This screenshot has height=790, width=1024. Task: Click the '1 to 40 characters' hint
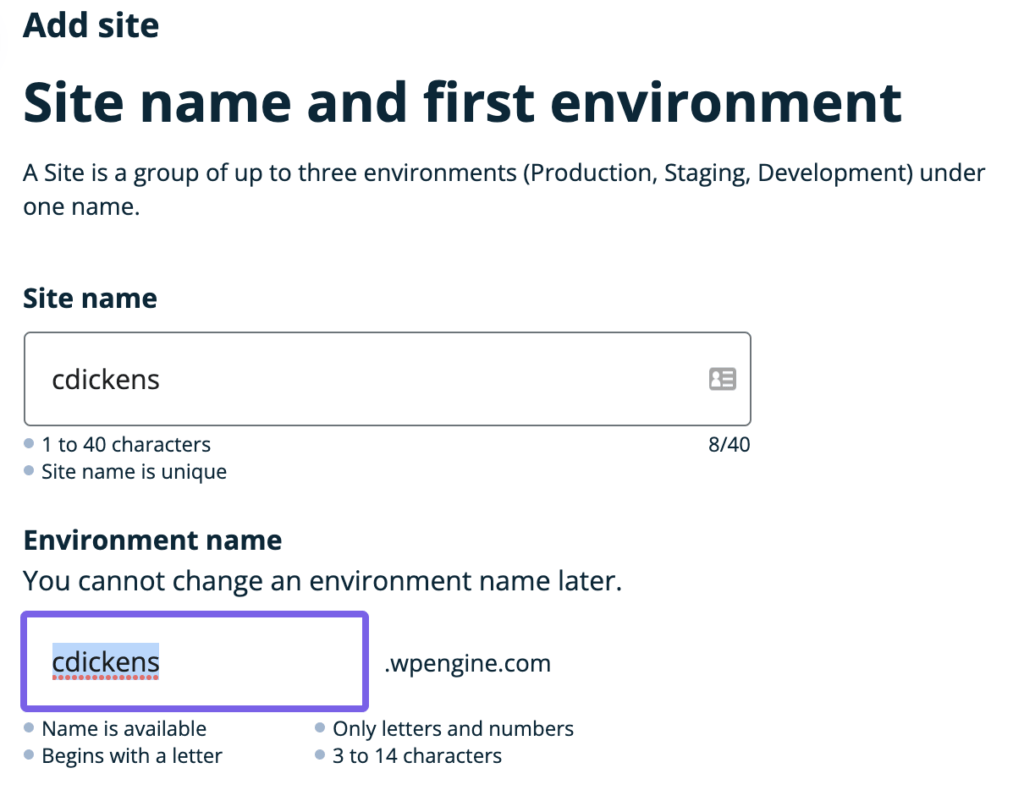[125, 444]
